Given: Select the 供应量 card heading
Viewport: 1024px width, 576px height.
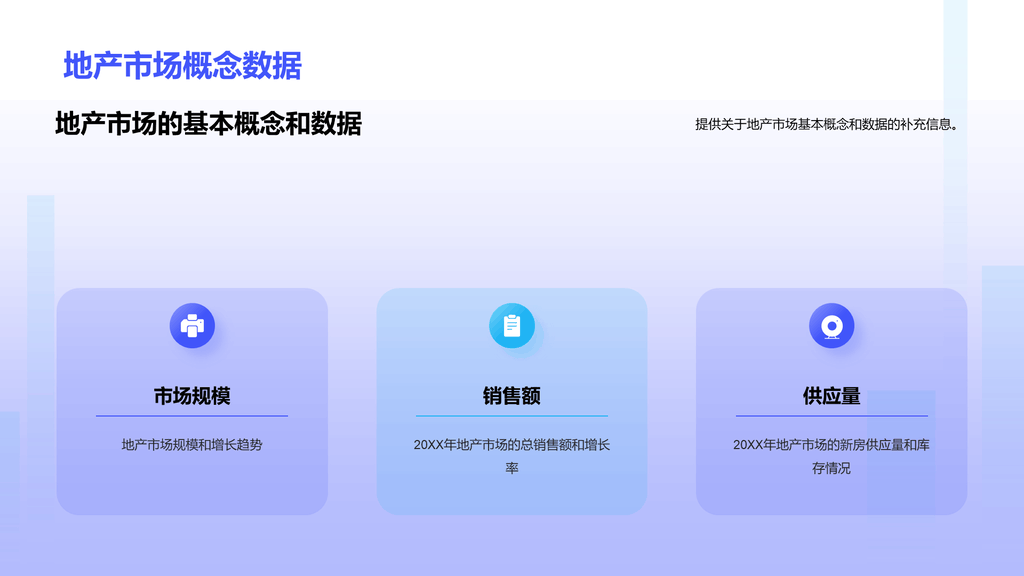Looking at the screenshot, I should pyautogui.click(x=831, y=396).
